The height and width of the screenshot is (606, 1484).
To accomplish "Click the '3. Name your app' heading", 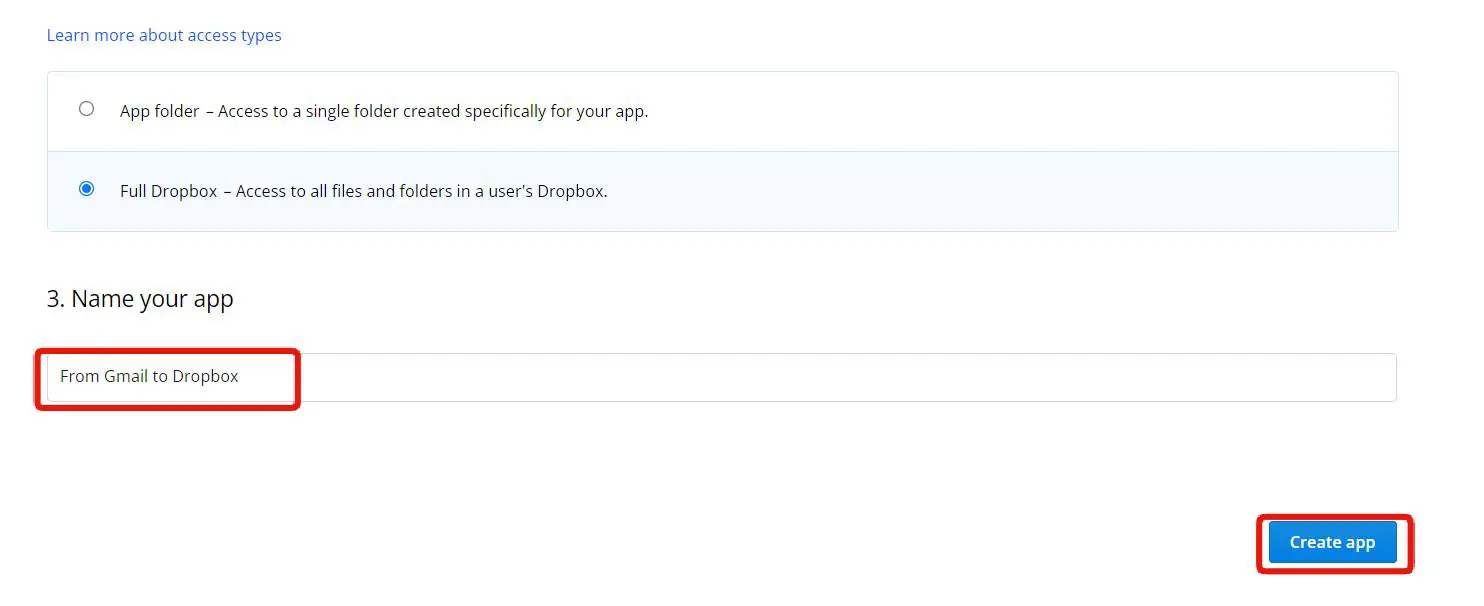I will 140,299.
